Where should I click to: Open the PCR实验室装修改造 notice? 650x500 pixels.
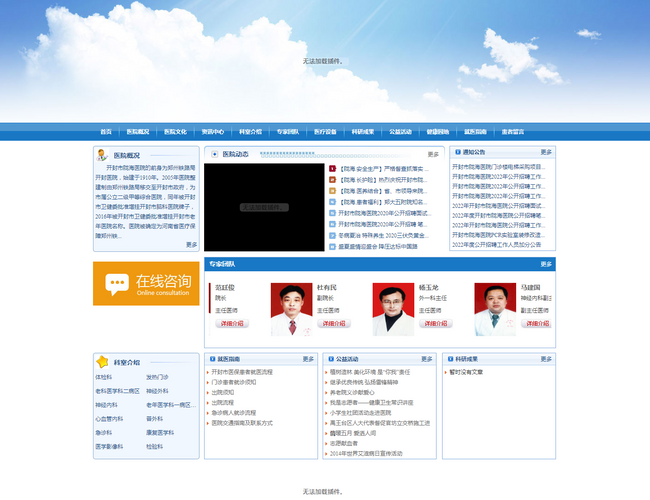(x=498, y=235)
